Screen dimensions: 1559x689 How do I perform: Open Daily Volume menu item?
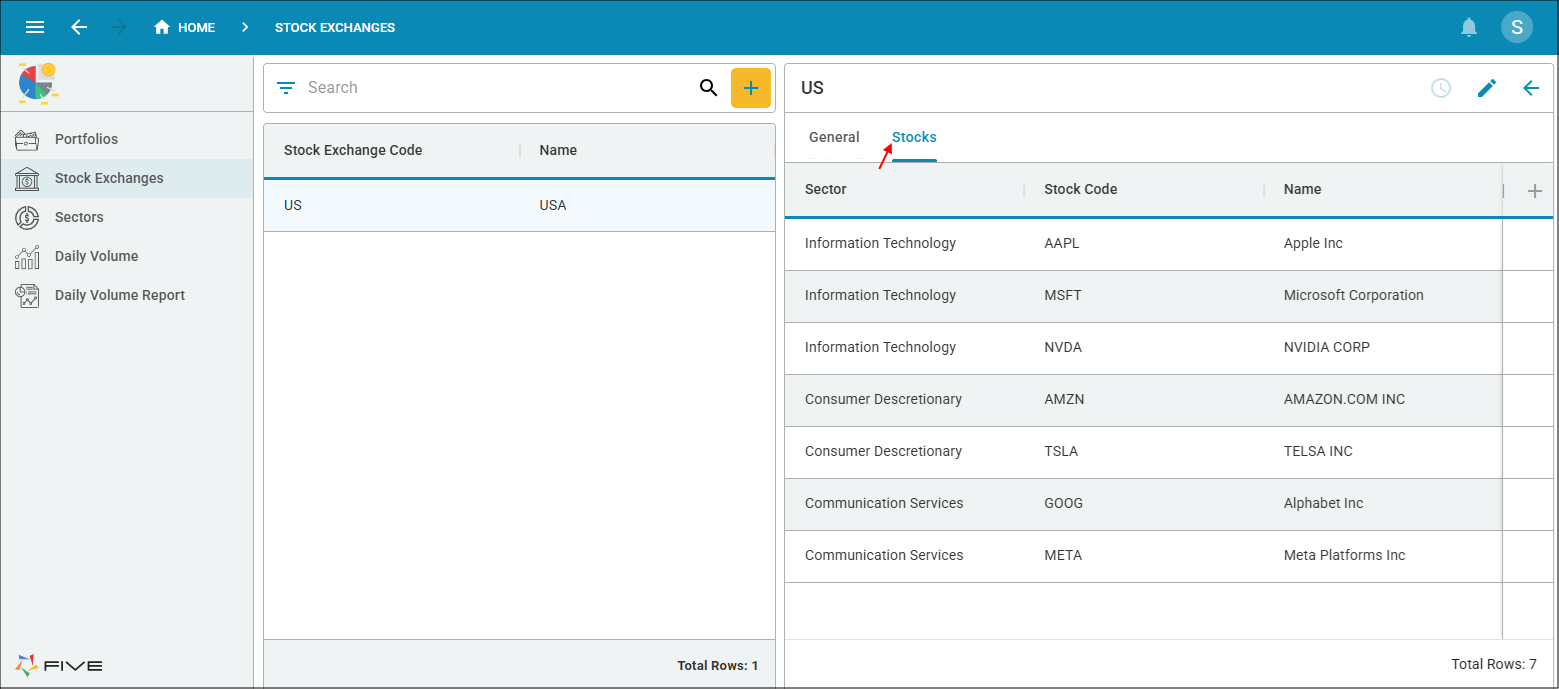click(x=126, y=256)
